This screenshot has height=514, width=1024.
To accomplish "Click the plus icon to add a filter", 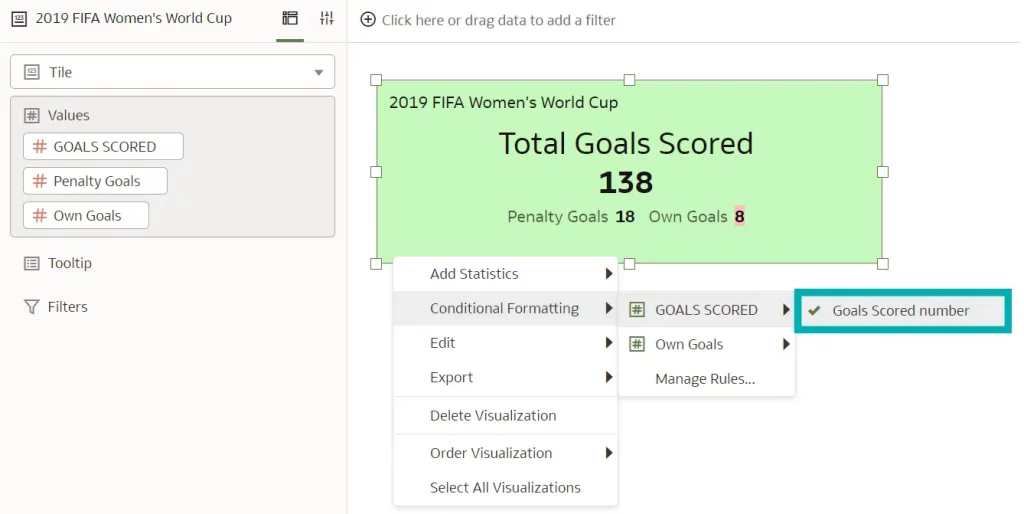I will tap(368, 20).
